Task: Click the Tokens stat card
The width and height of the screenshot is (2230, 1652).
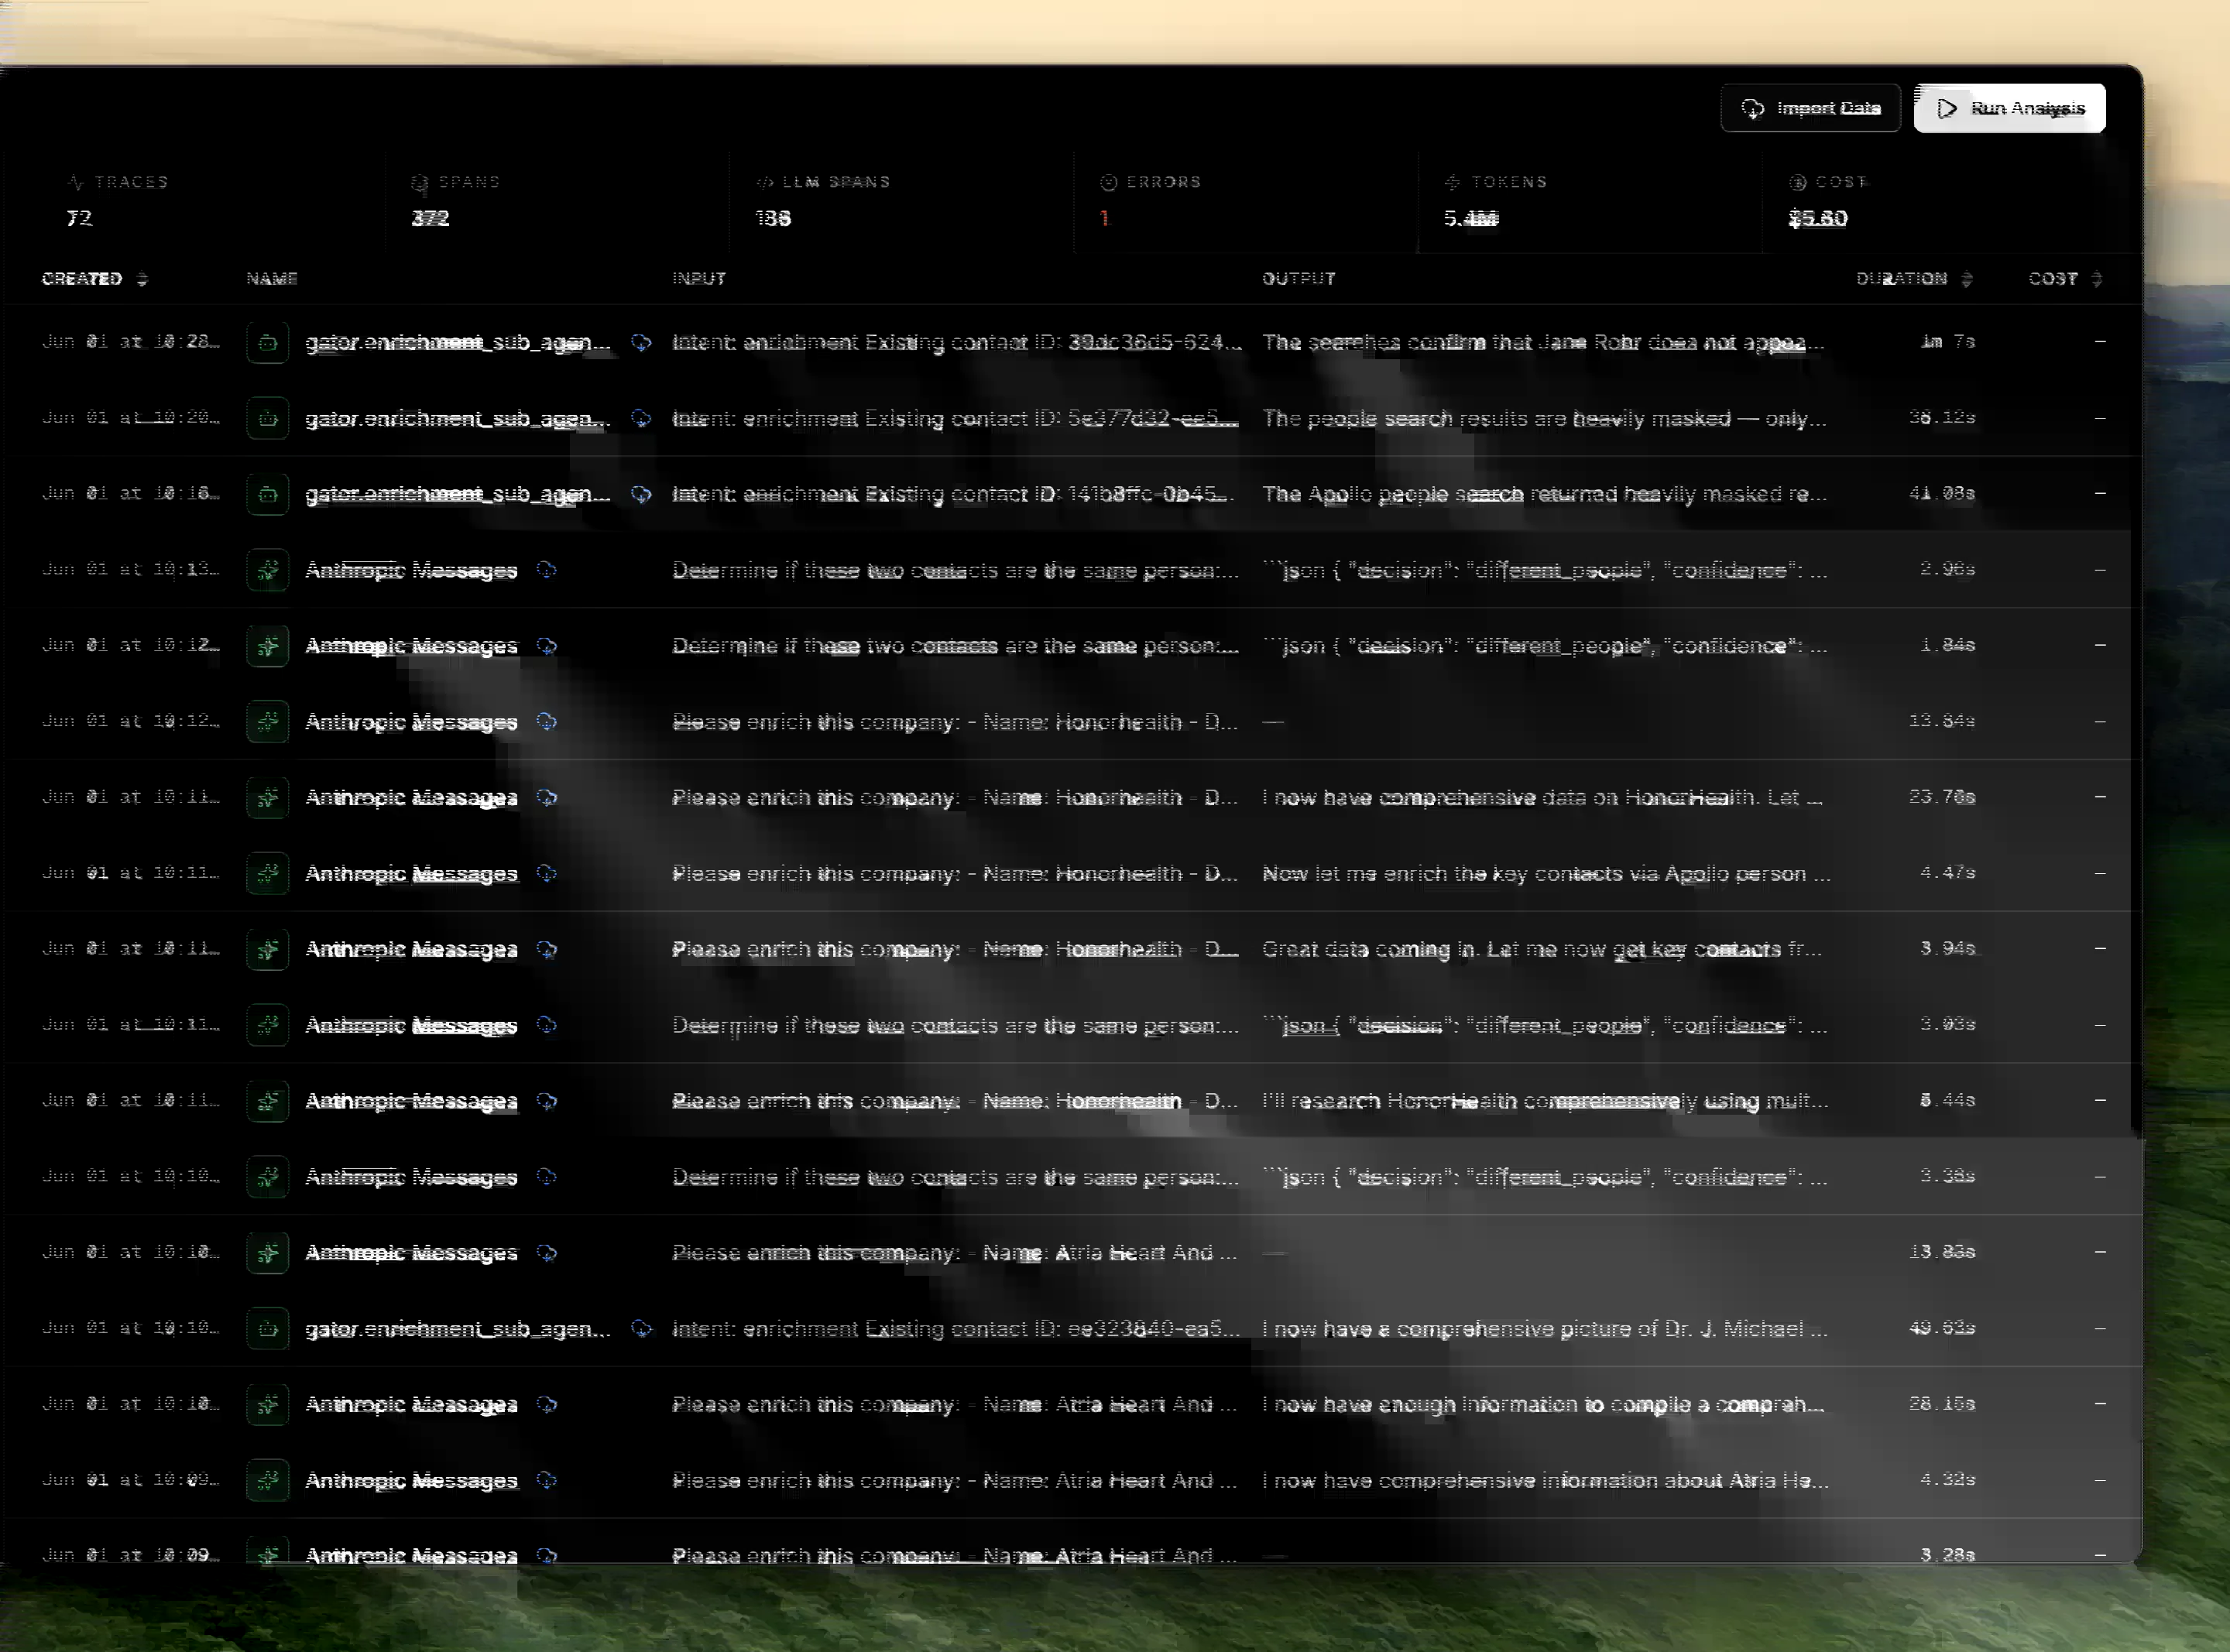Action: pyautogui.click(x=1590, y=201)
